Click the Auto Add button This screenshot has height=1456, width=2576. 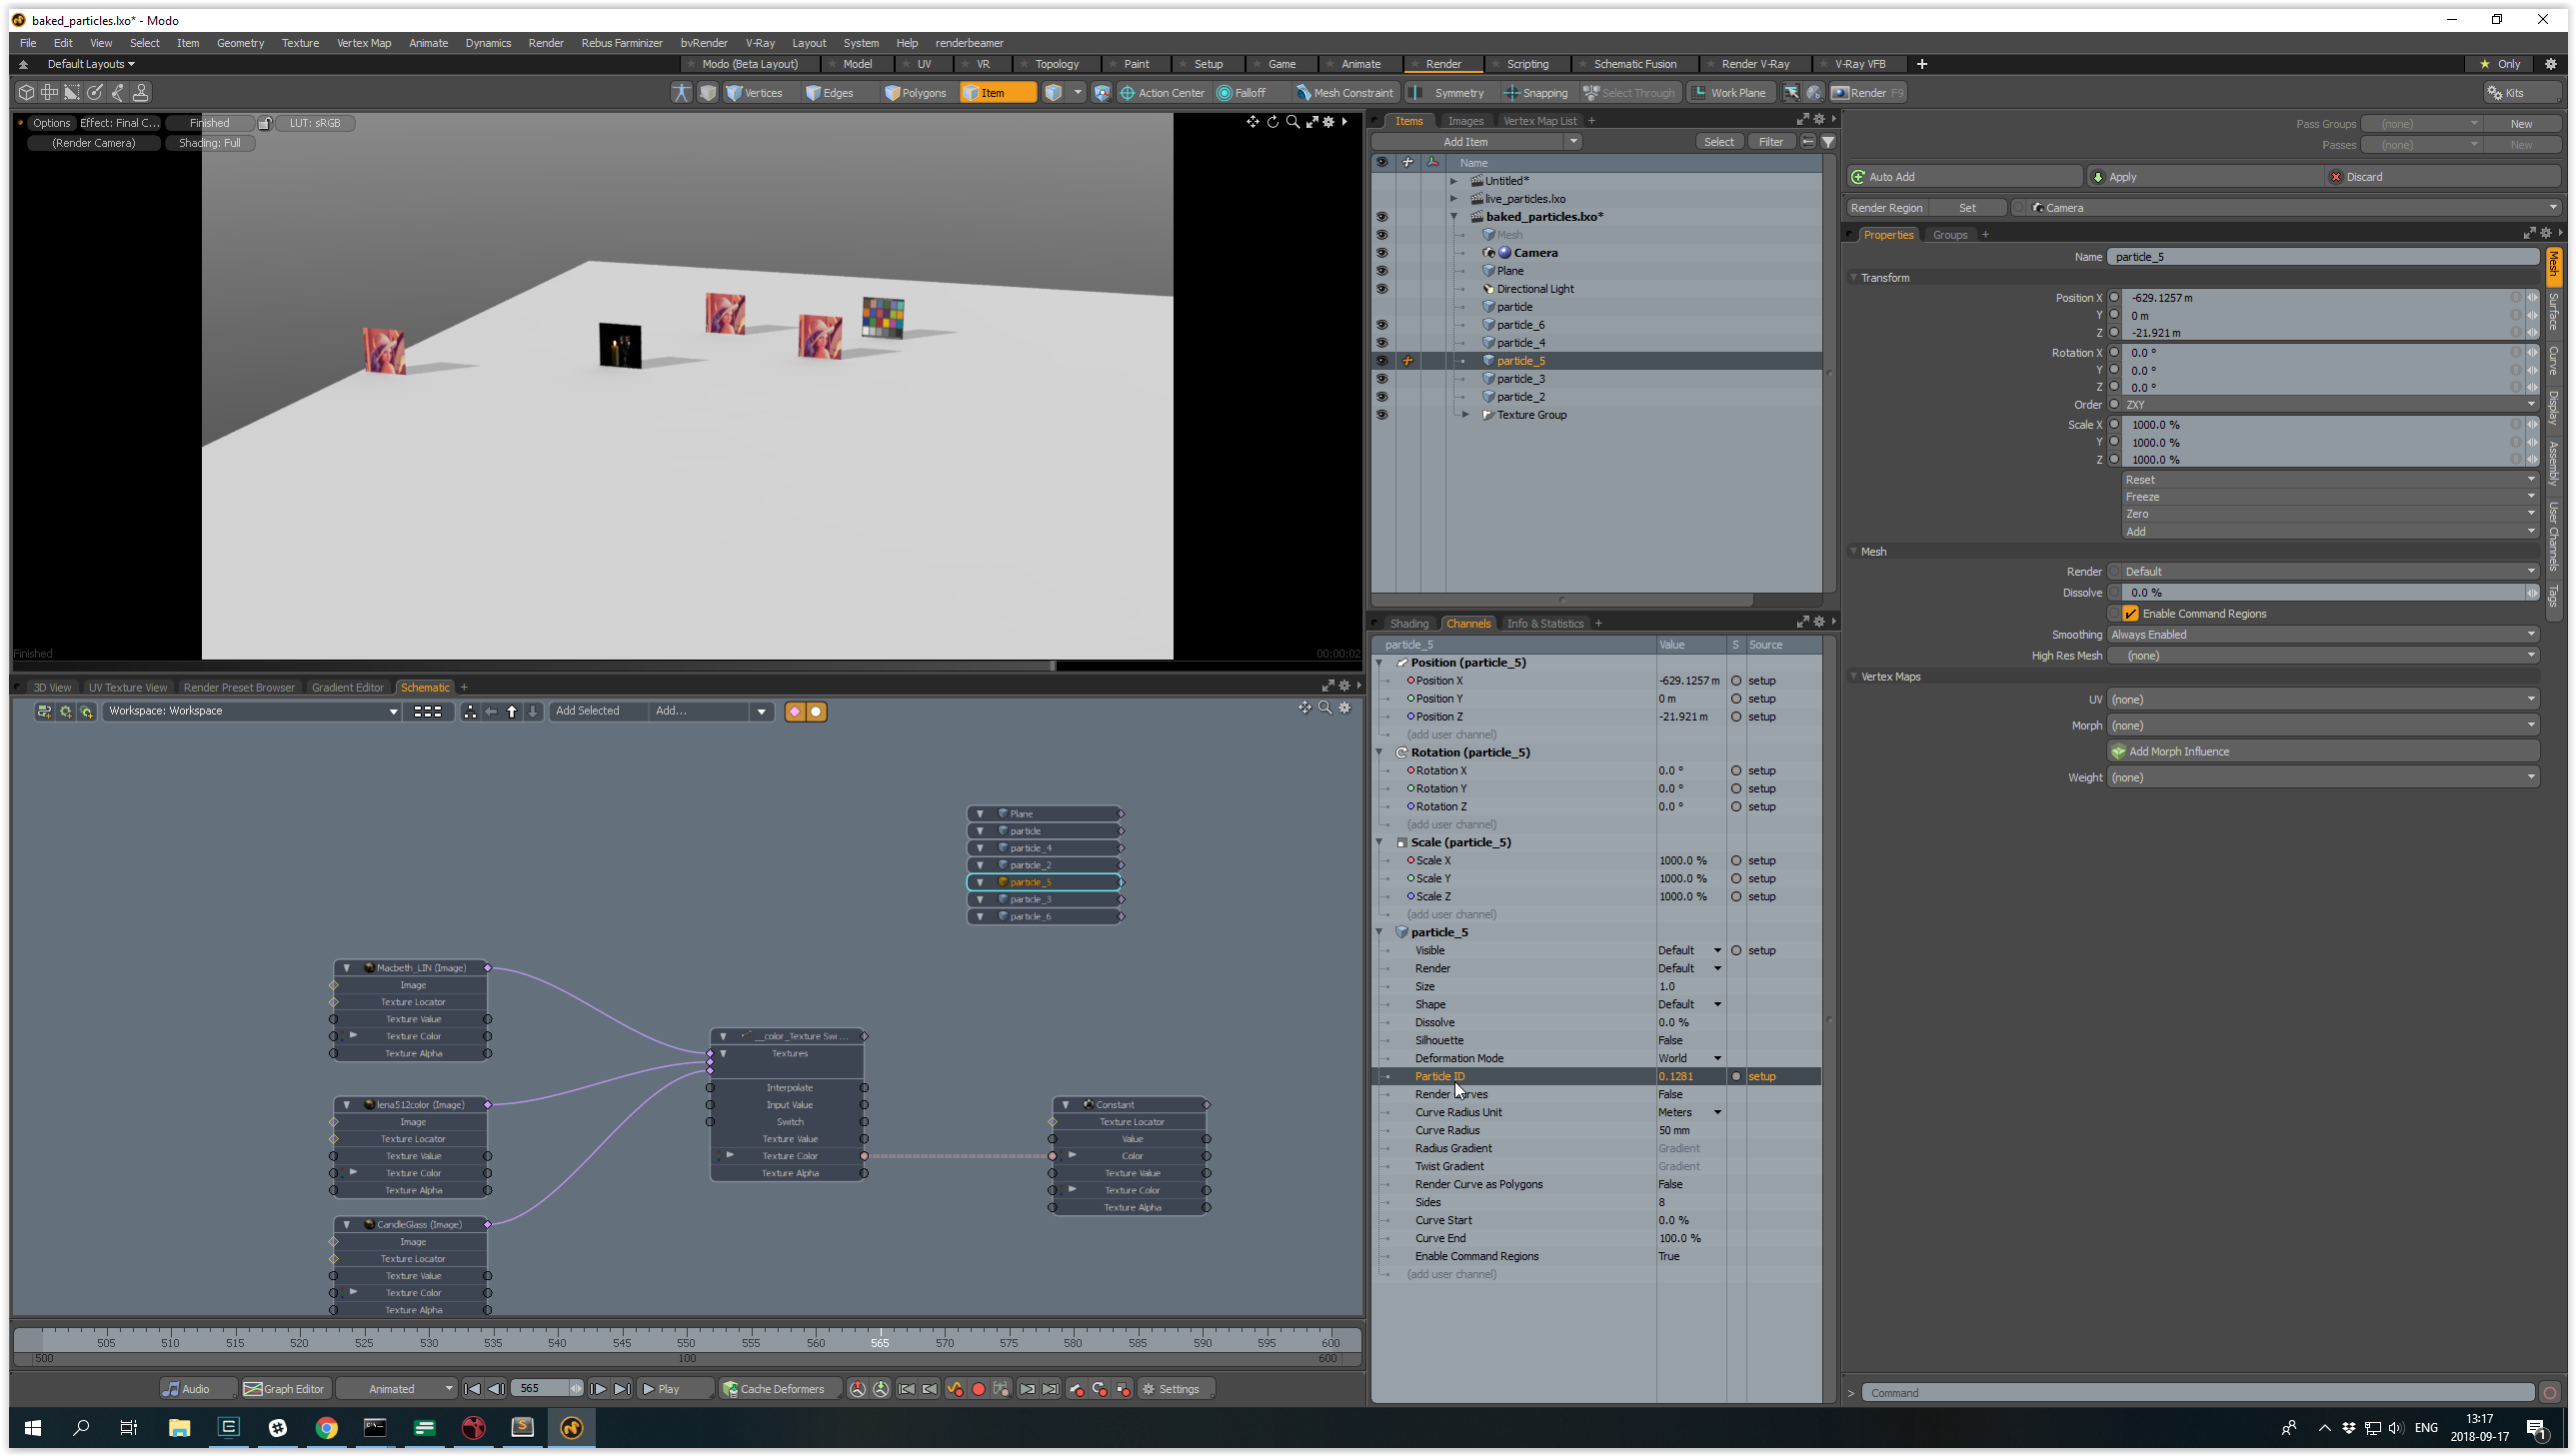(x=1966, y=177)
